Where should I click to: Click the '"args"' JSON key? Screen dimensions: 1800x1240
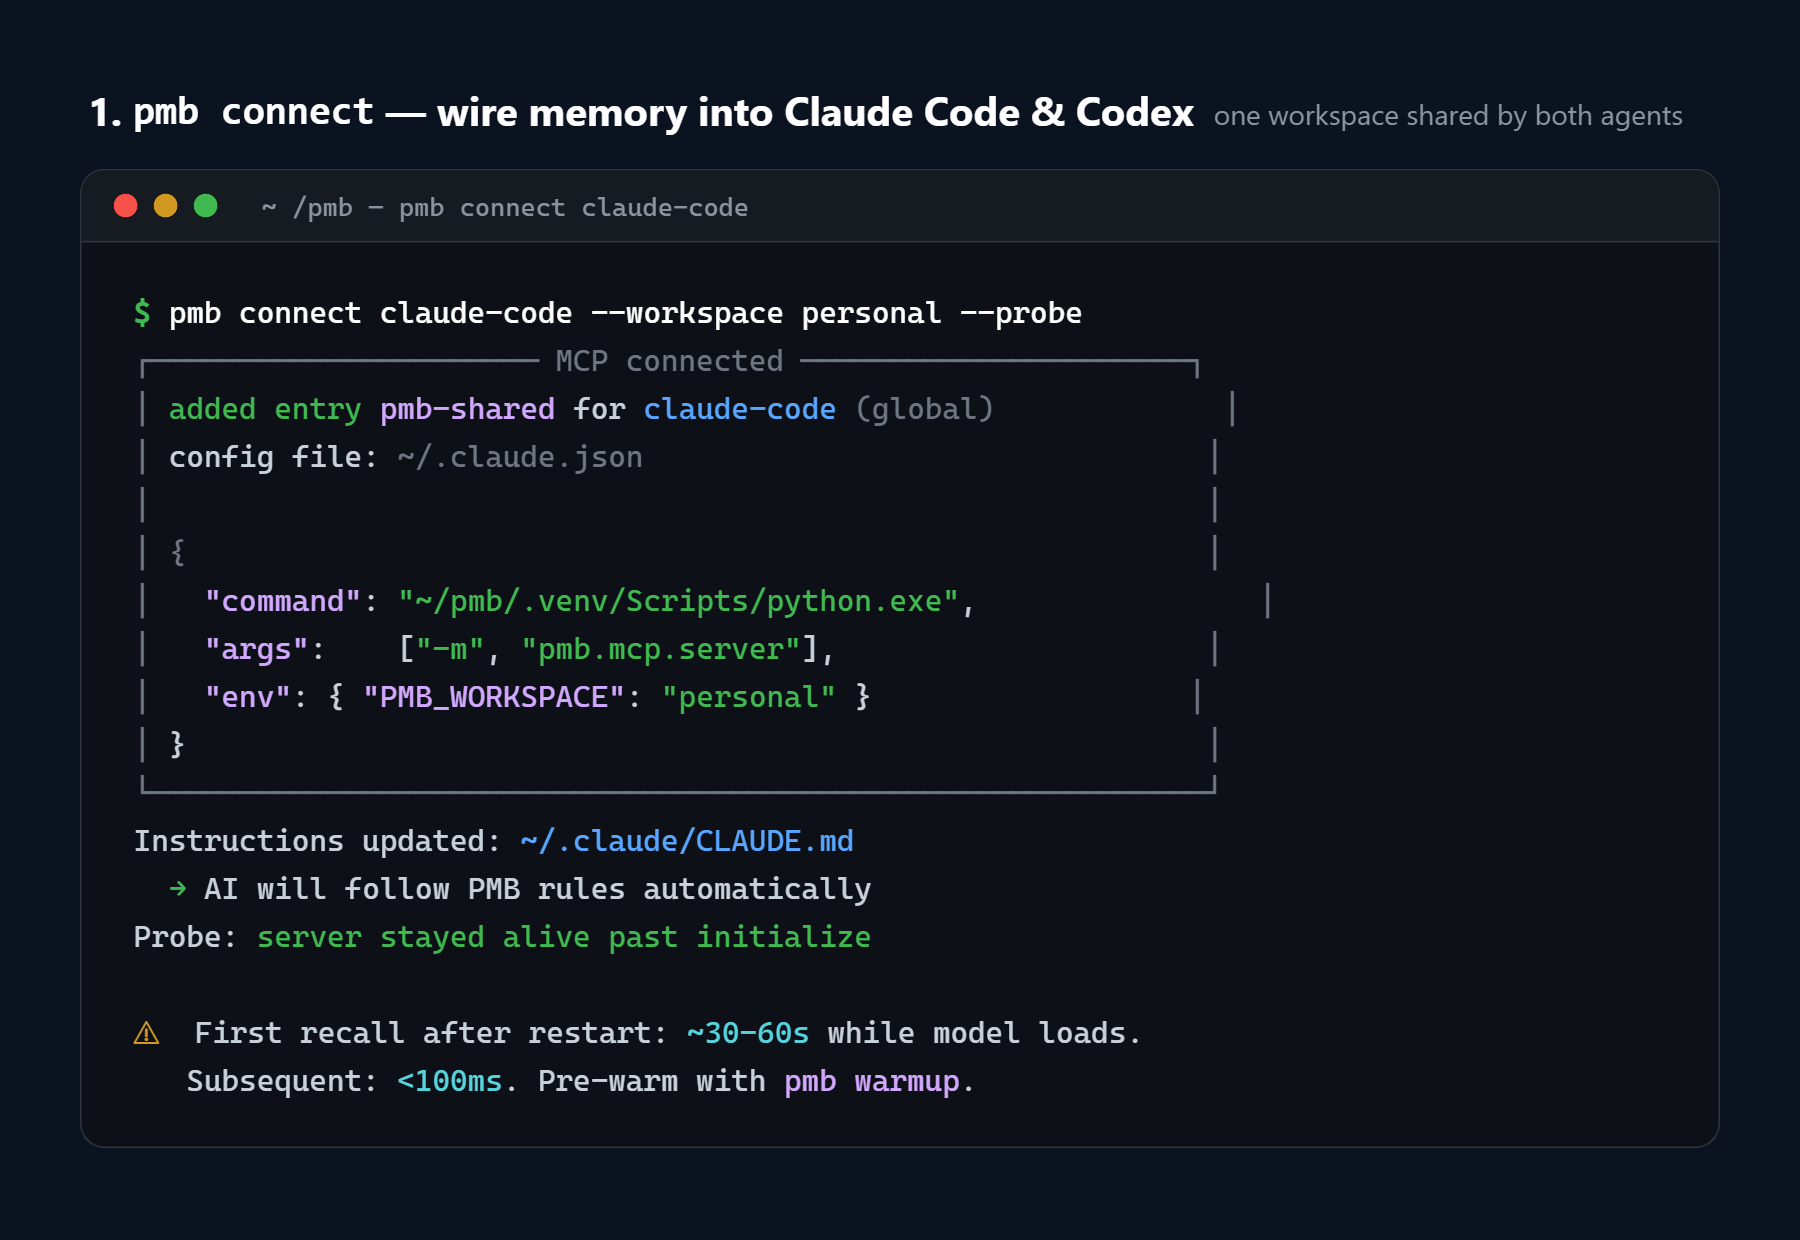click(x=256, y=649)
